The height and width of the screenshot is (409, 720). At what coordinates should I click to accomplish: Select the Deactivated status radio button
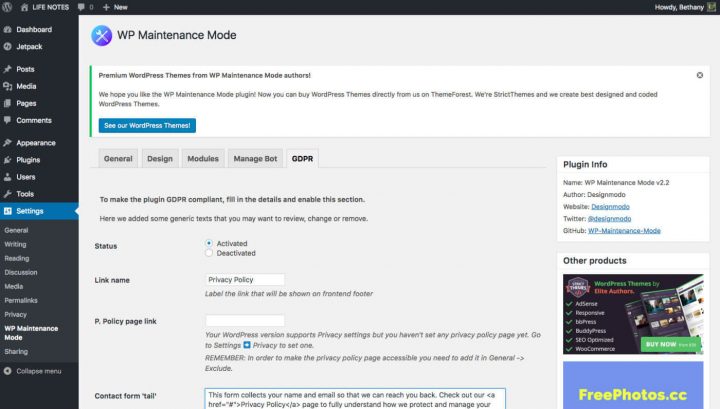pyautogui.click(x=209, y=253)
